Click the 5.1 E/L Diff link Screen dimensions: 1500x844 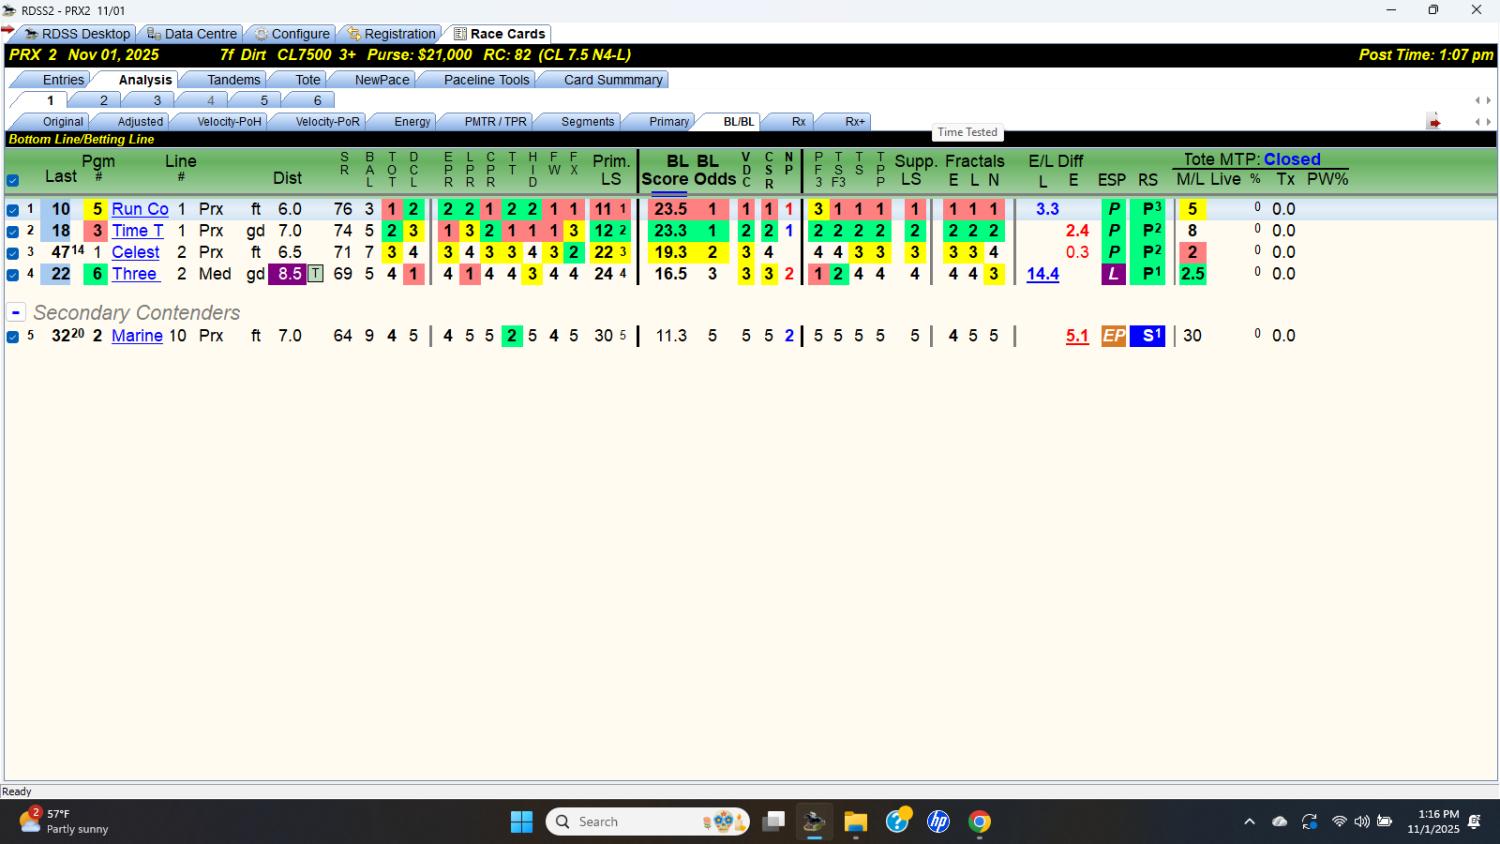(x=1077, y=336)
